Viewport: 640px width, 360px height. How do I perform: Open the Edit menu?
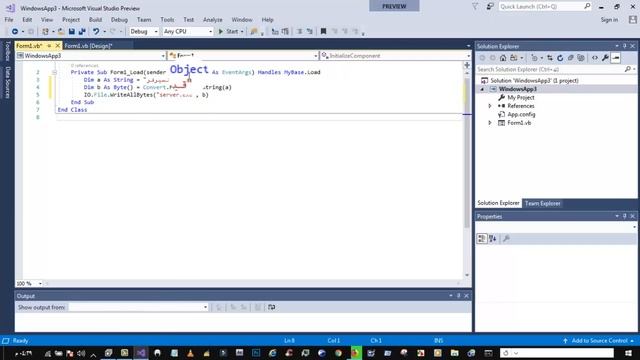[x=27, y=20]
